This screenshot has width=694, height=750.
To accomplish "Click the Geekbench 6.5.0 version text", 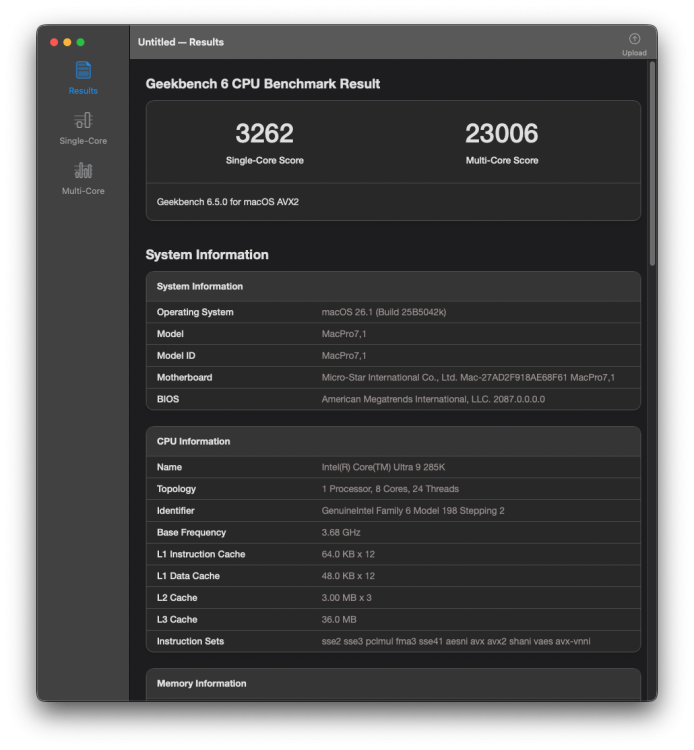I will pos(228,202).
